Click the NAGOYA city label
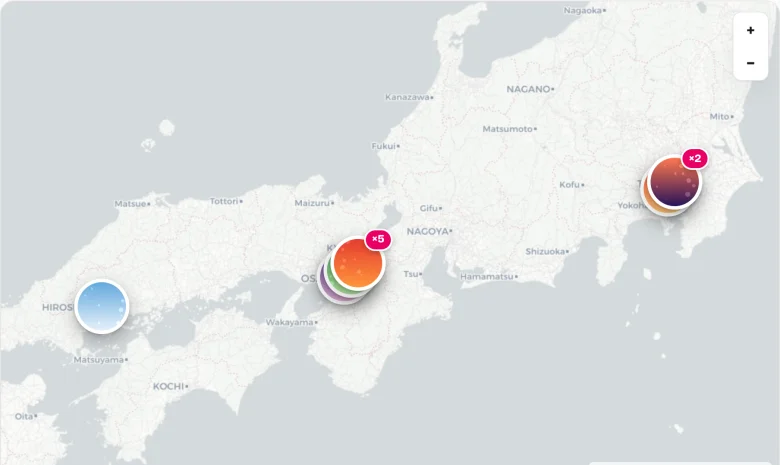The height and width of the screenshot is (465, 780). coord(427,231)
